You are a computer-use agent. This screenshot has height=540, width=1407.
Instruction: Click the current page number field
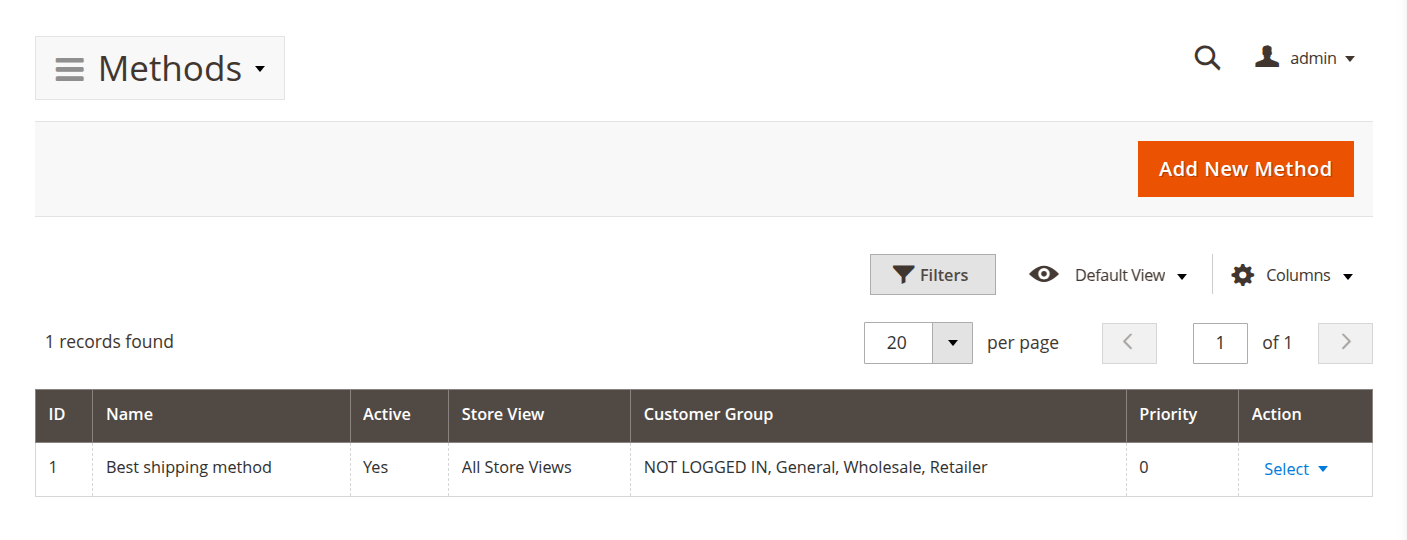[1219, 343]
